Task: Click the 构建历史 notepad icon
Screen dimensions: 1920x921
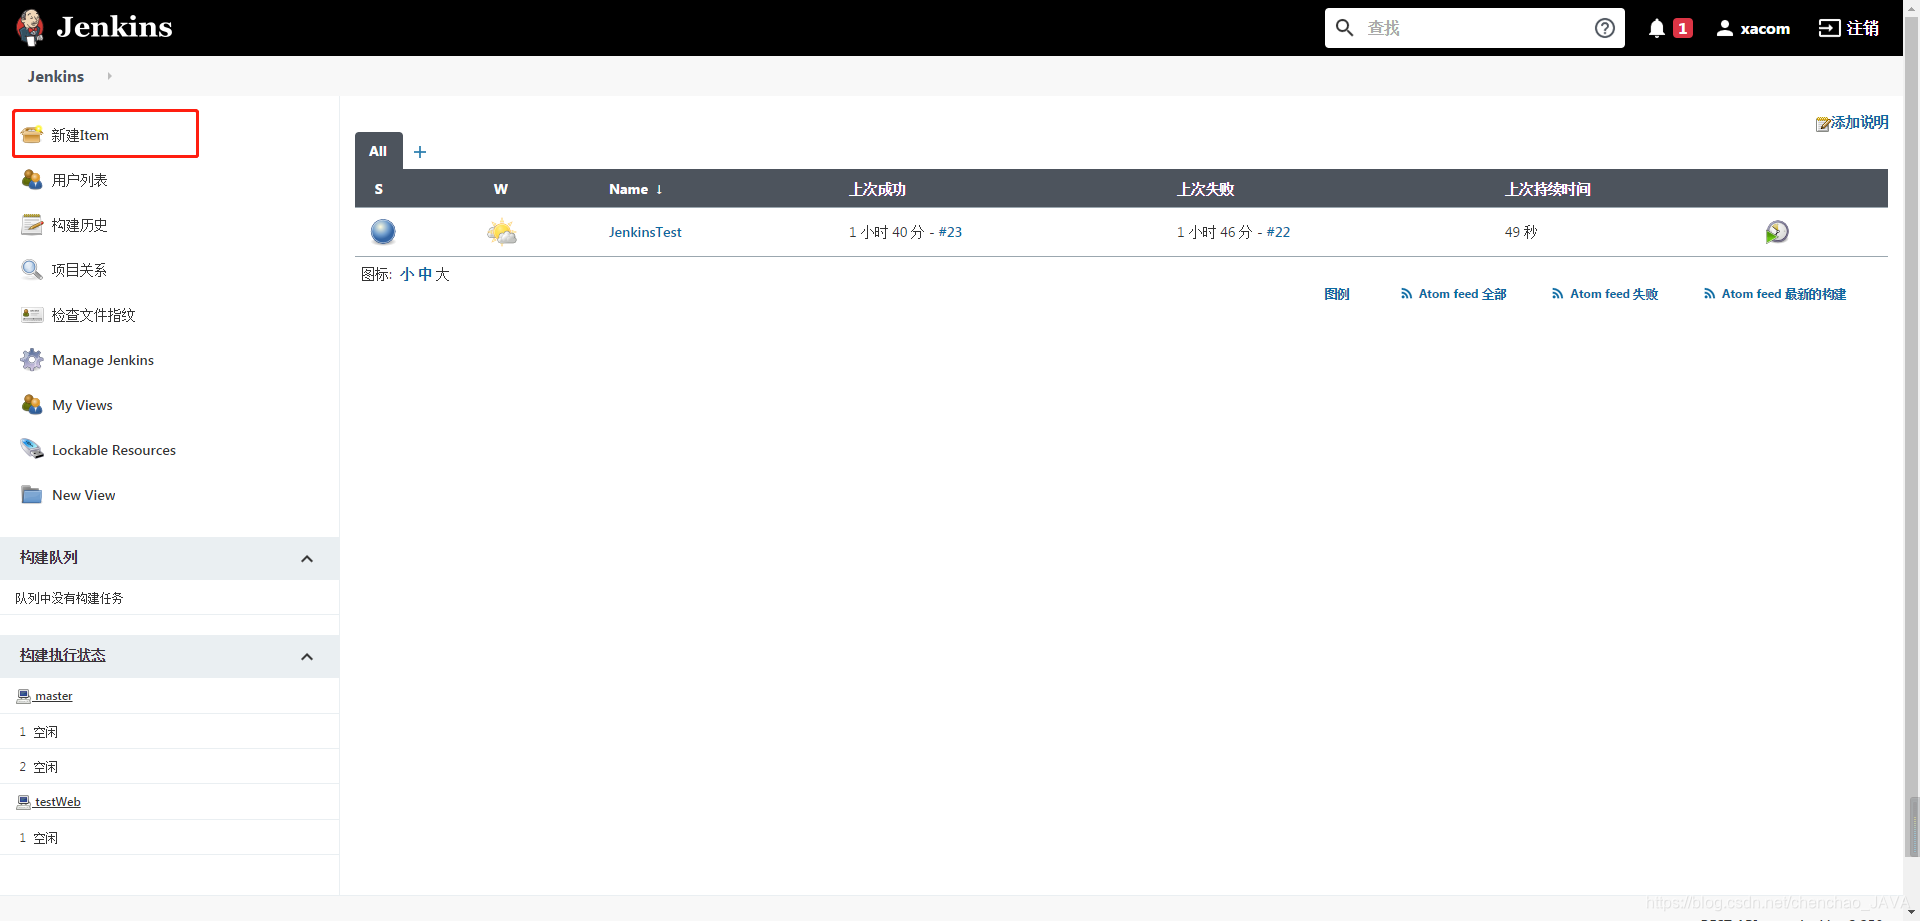Action: point(32,224)
